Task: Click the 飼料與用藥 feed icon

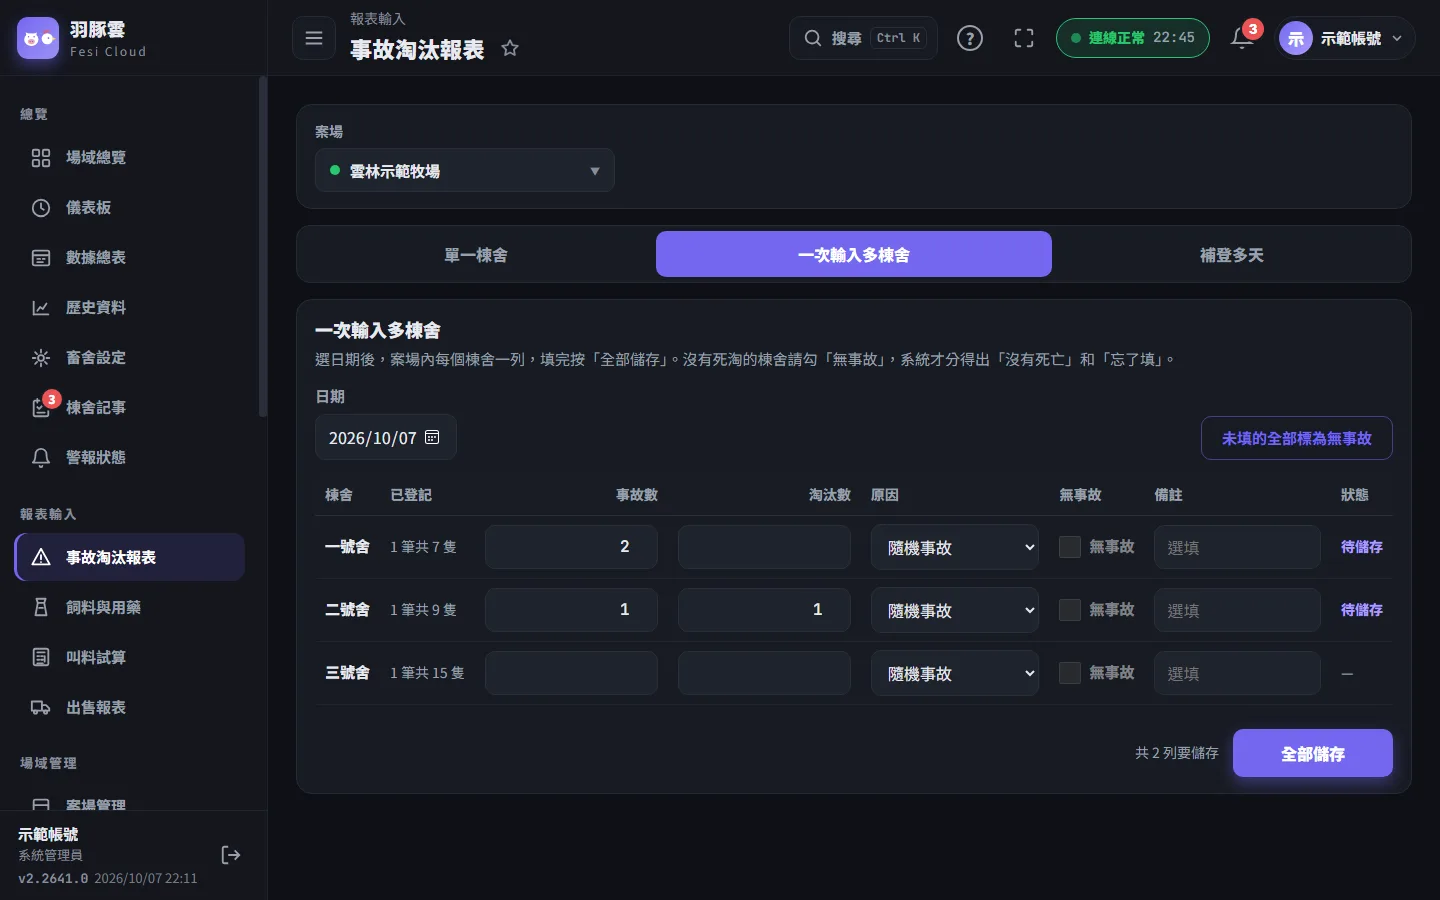Action: tap(41, 607)
